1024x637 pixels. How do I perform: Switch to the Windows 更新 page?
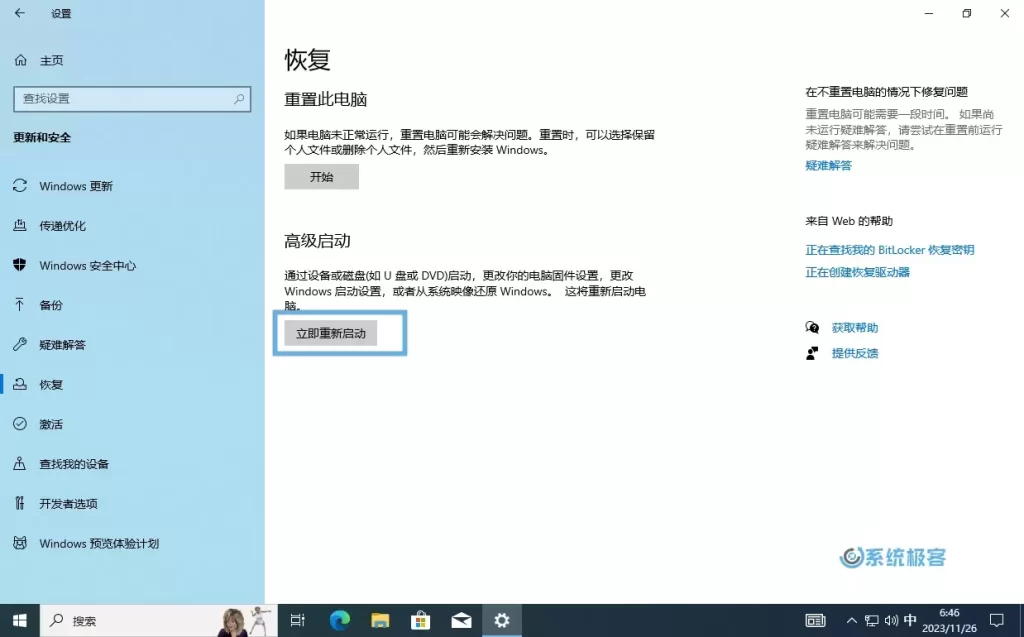(74, 185)
